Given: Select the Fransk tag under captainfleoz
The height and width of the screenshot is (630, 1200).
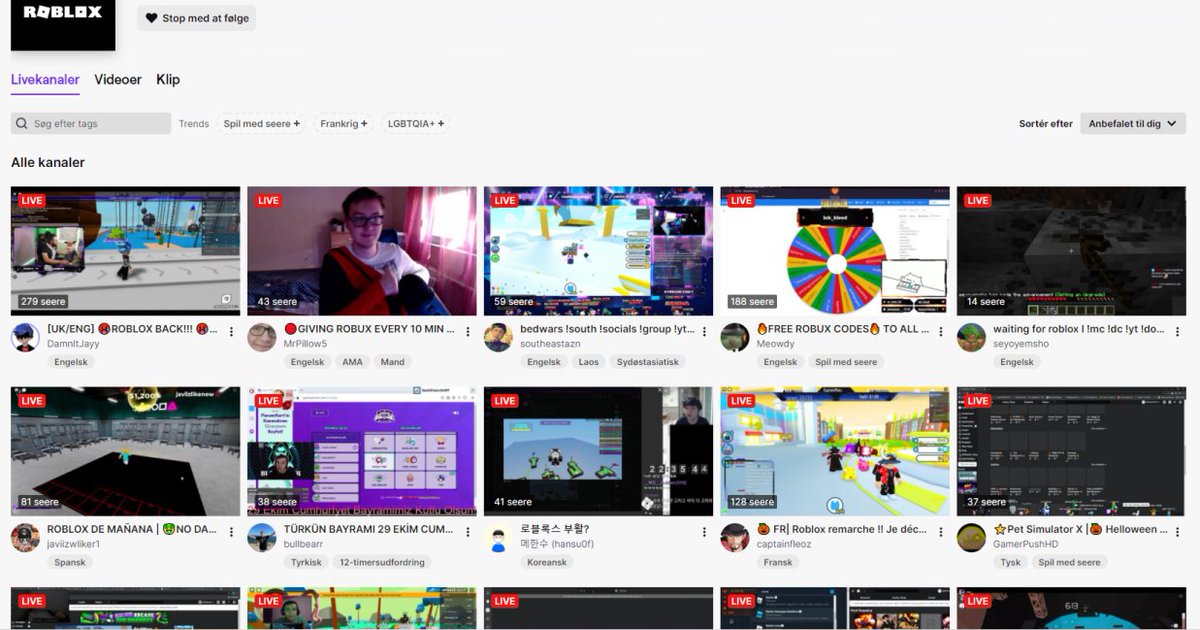Looking at the screenshot, I should [x=778, y=562].
